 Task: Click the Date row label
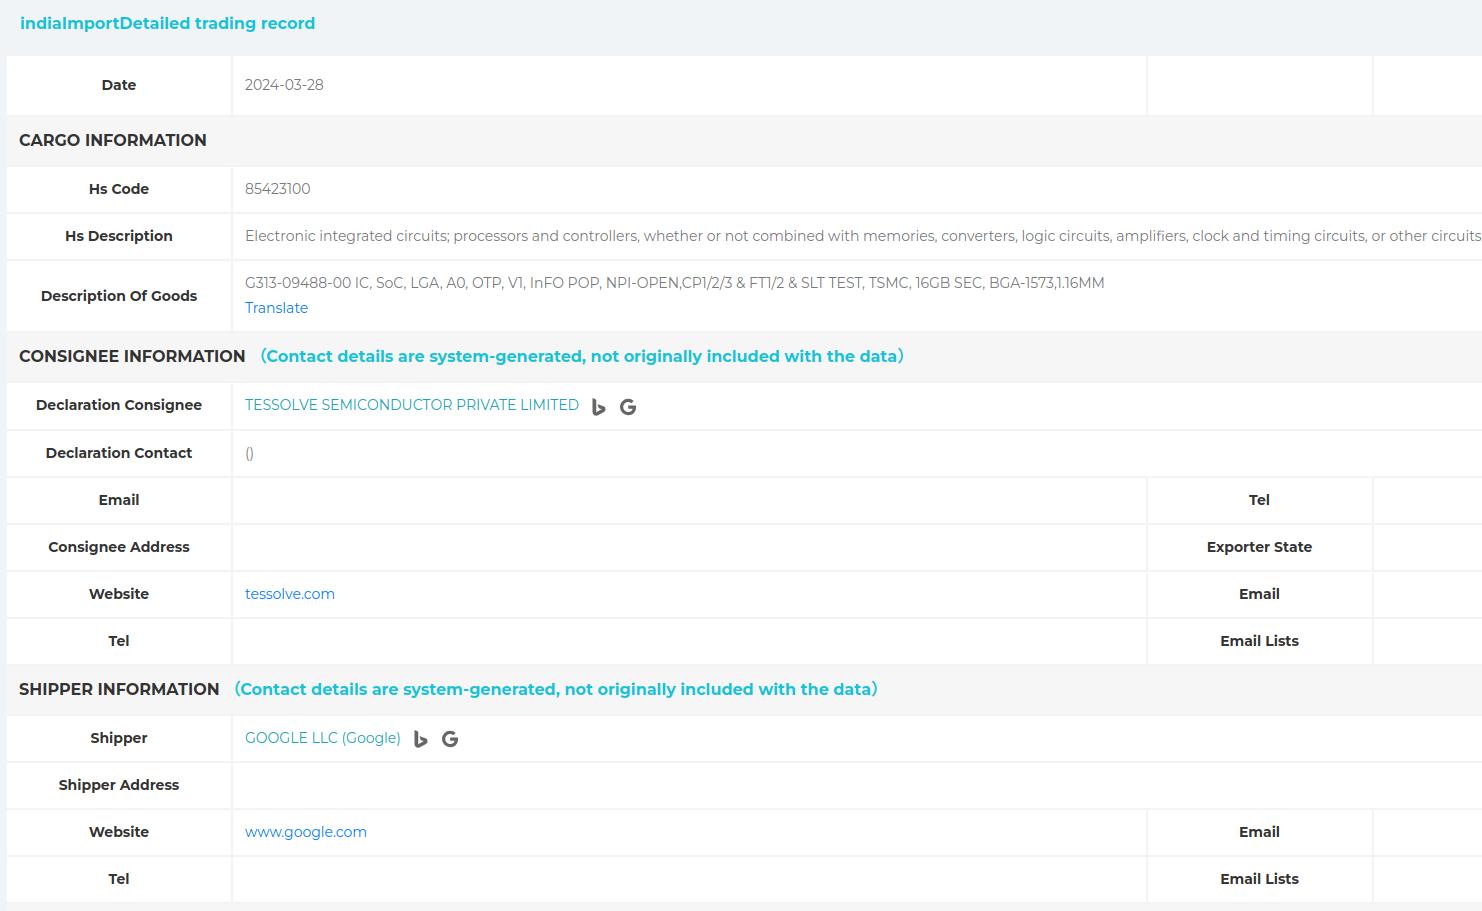coord(119,85)
